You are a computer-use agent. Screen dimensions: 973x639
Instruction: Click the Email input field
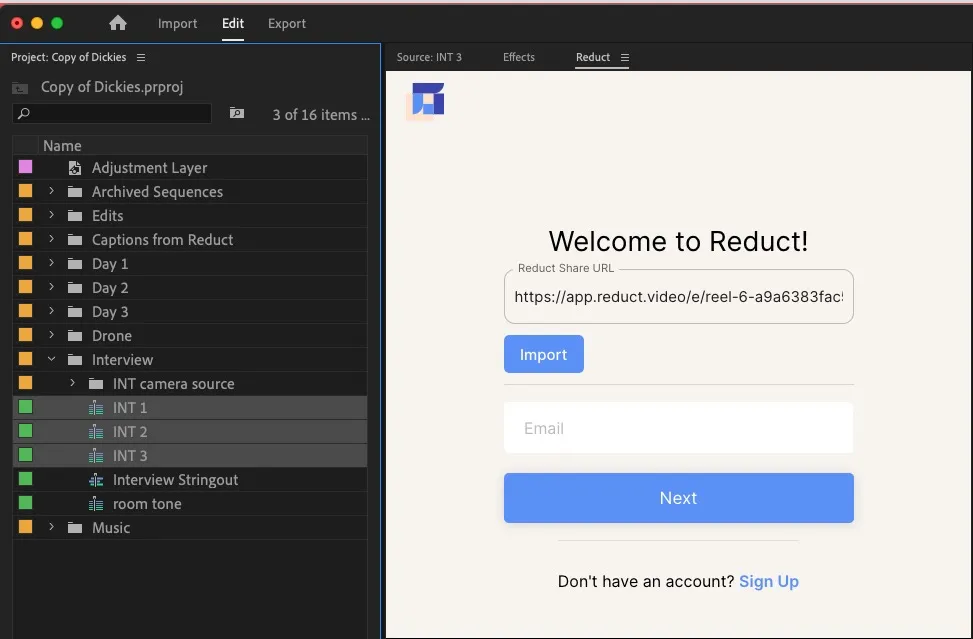pos(678,428)
